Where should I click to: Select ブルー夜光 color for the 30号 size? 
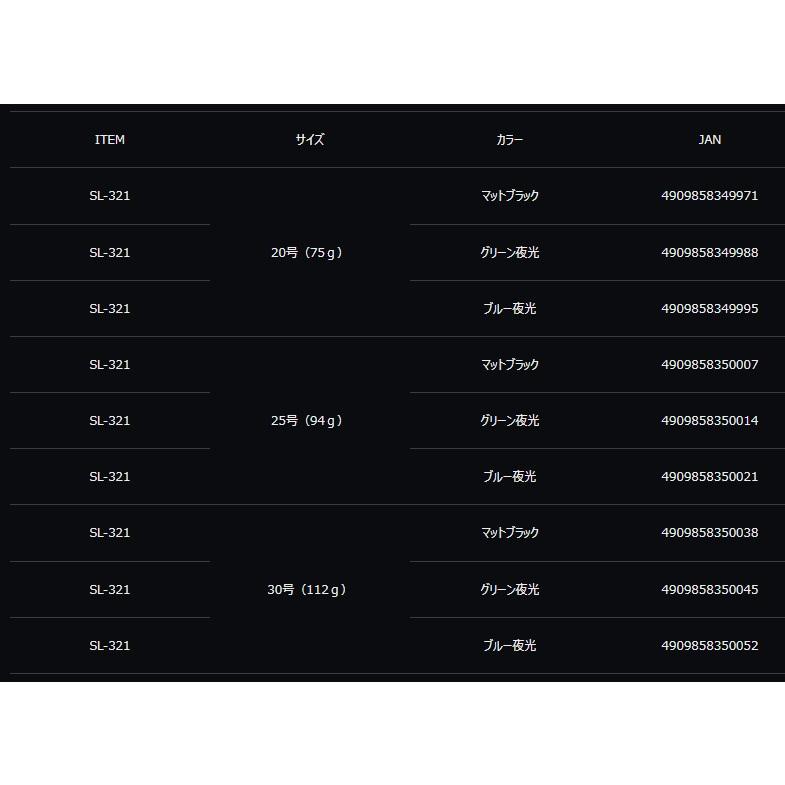pyautogui.click(x=510, y=646)
